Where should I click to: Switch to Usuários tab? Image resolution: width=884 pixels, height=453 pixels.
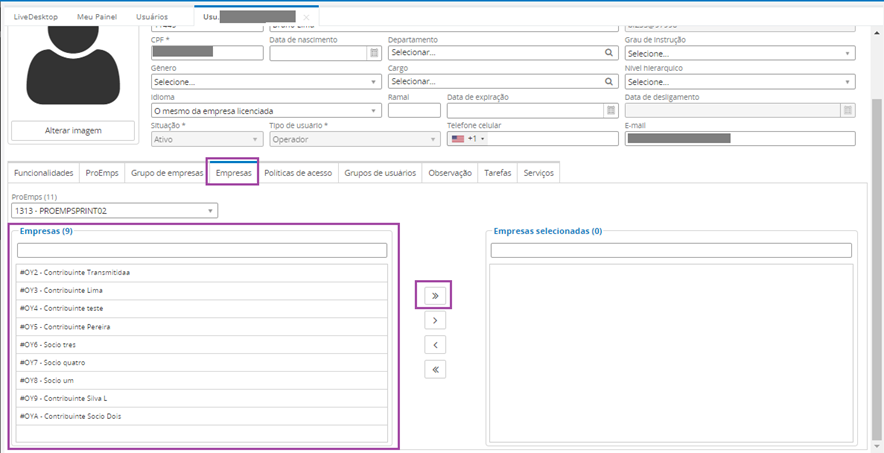pyautogui.click(x=152, y=17)
